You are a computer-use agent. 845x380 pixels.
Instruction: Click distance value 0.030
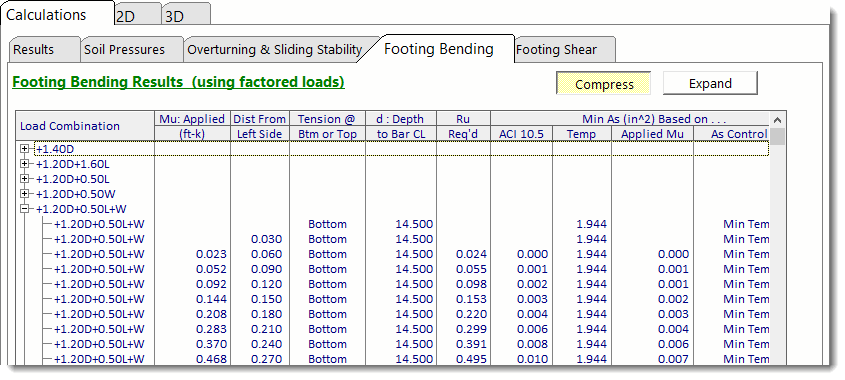pos(267,239)
